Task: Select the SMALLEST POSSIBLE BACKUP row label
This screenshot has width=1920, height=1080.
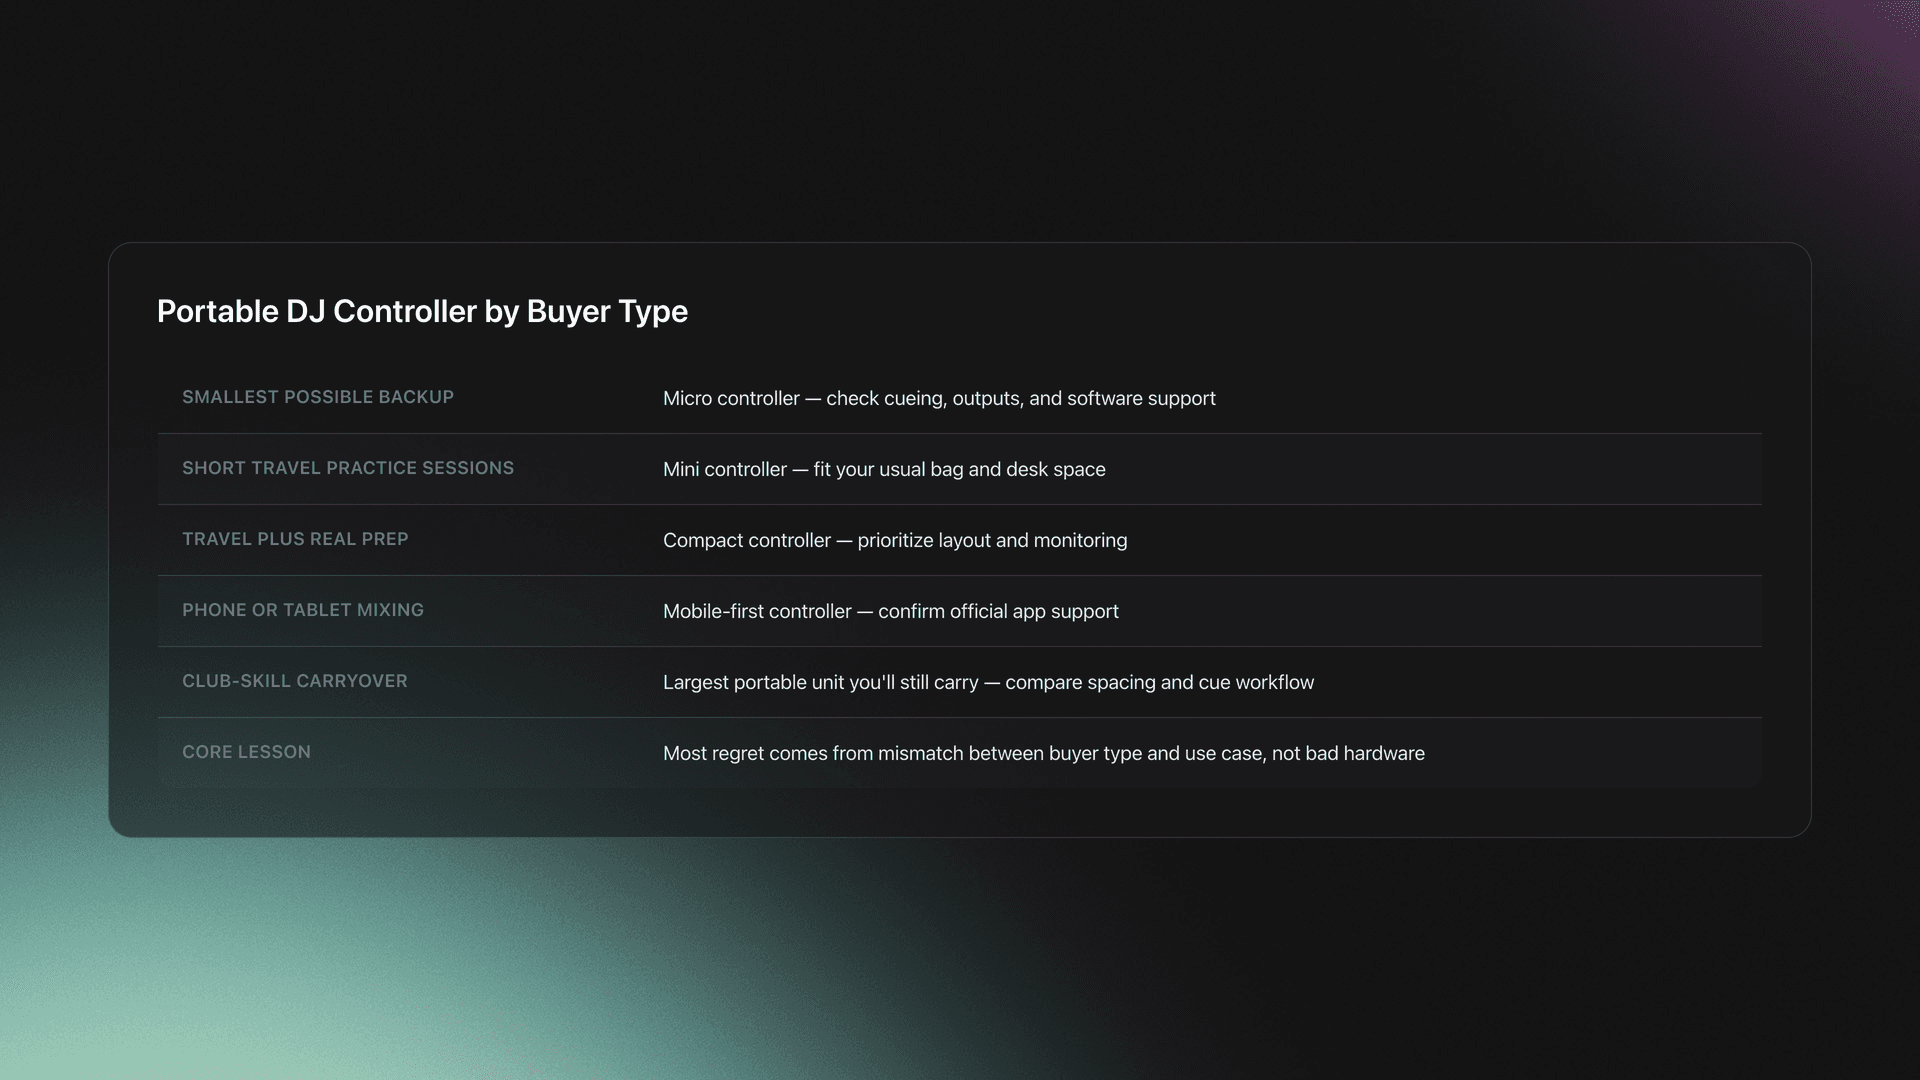Action: tap(318, 397)
